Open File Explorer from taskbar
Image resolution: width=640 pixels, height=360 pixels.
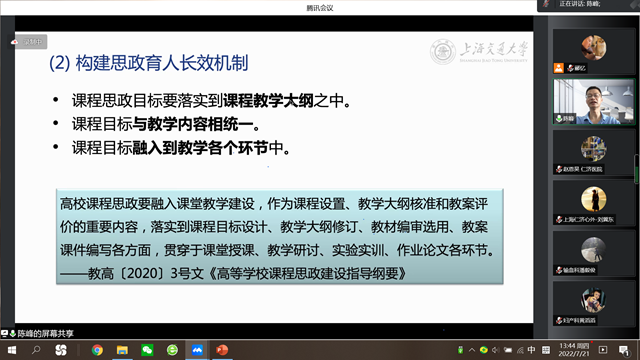tap(122, 350)
